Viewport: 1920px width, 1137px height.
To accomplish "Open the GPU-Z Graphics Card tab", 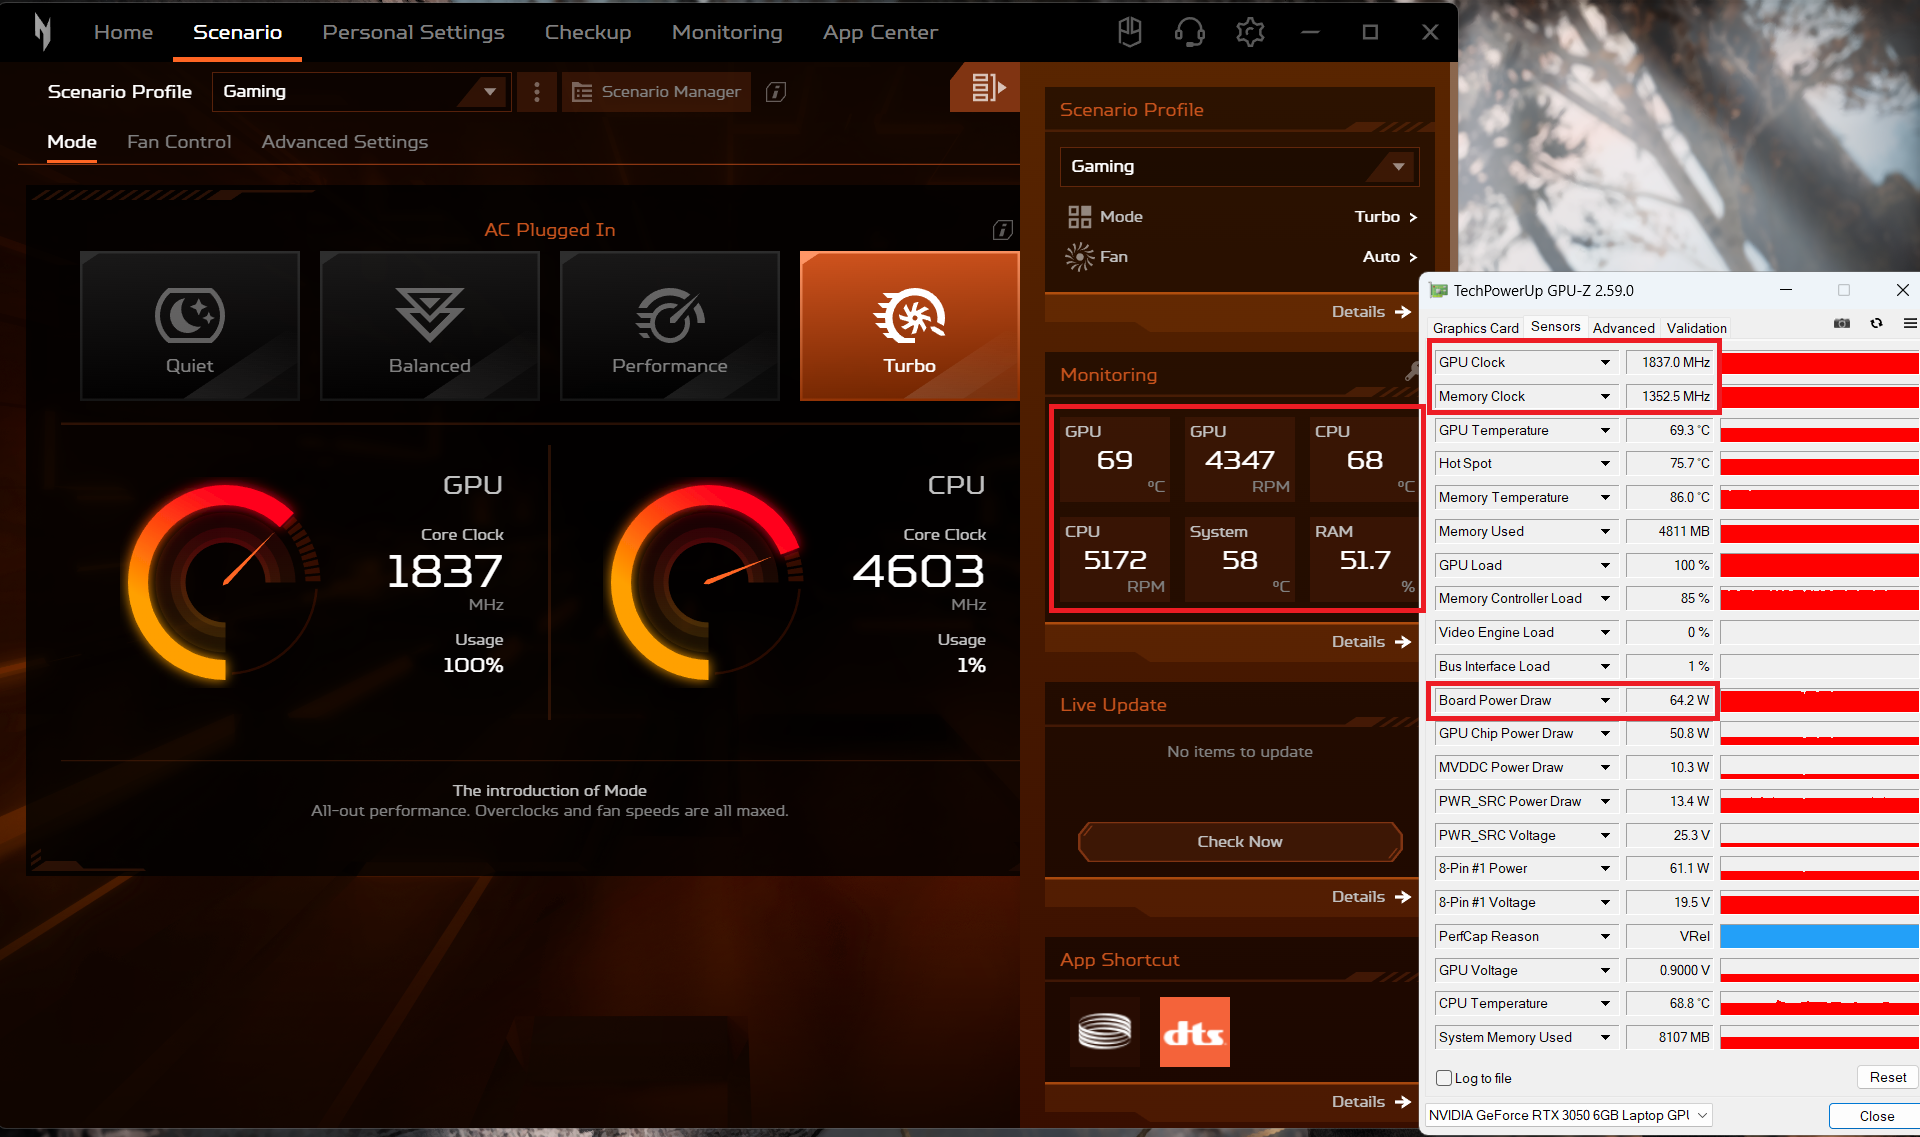I will (1475, 328).
